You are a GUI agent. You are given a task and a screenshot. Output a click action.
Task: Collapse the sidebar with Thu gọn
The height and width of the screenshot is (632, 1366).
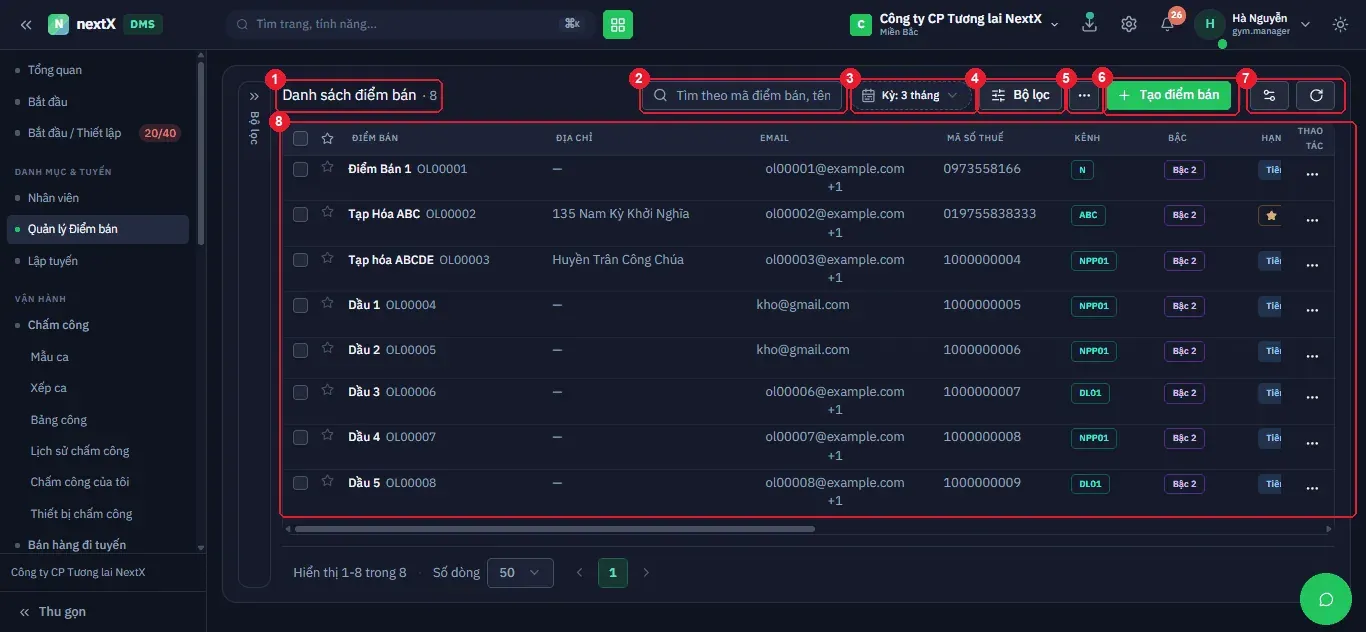click(x=53, y=612)
